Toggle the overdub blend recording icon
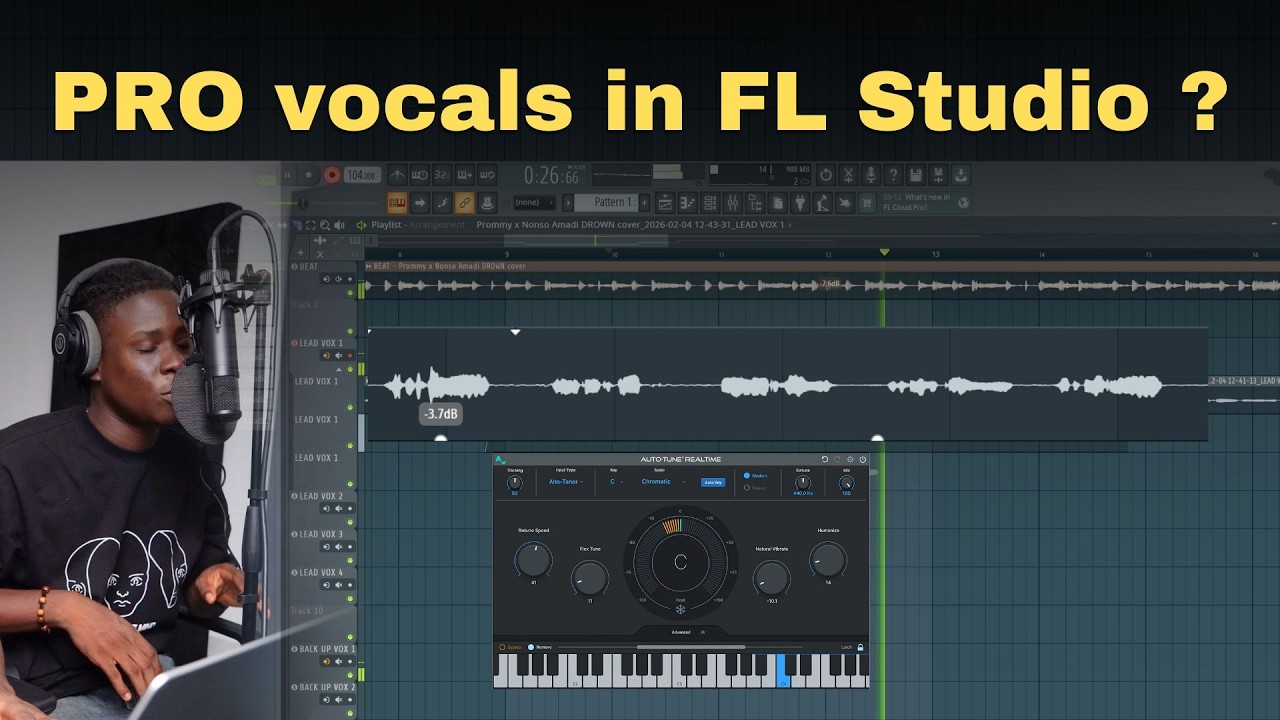 click(464, 174)
